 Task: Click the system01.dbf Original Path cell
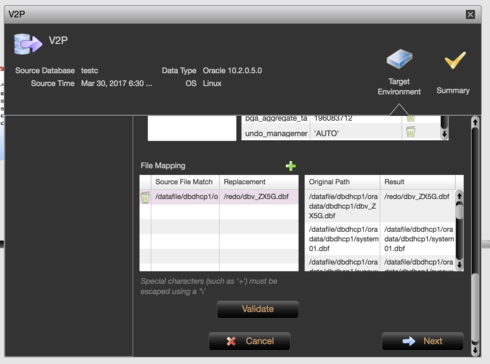(342, 239)
